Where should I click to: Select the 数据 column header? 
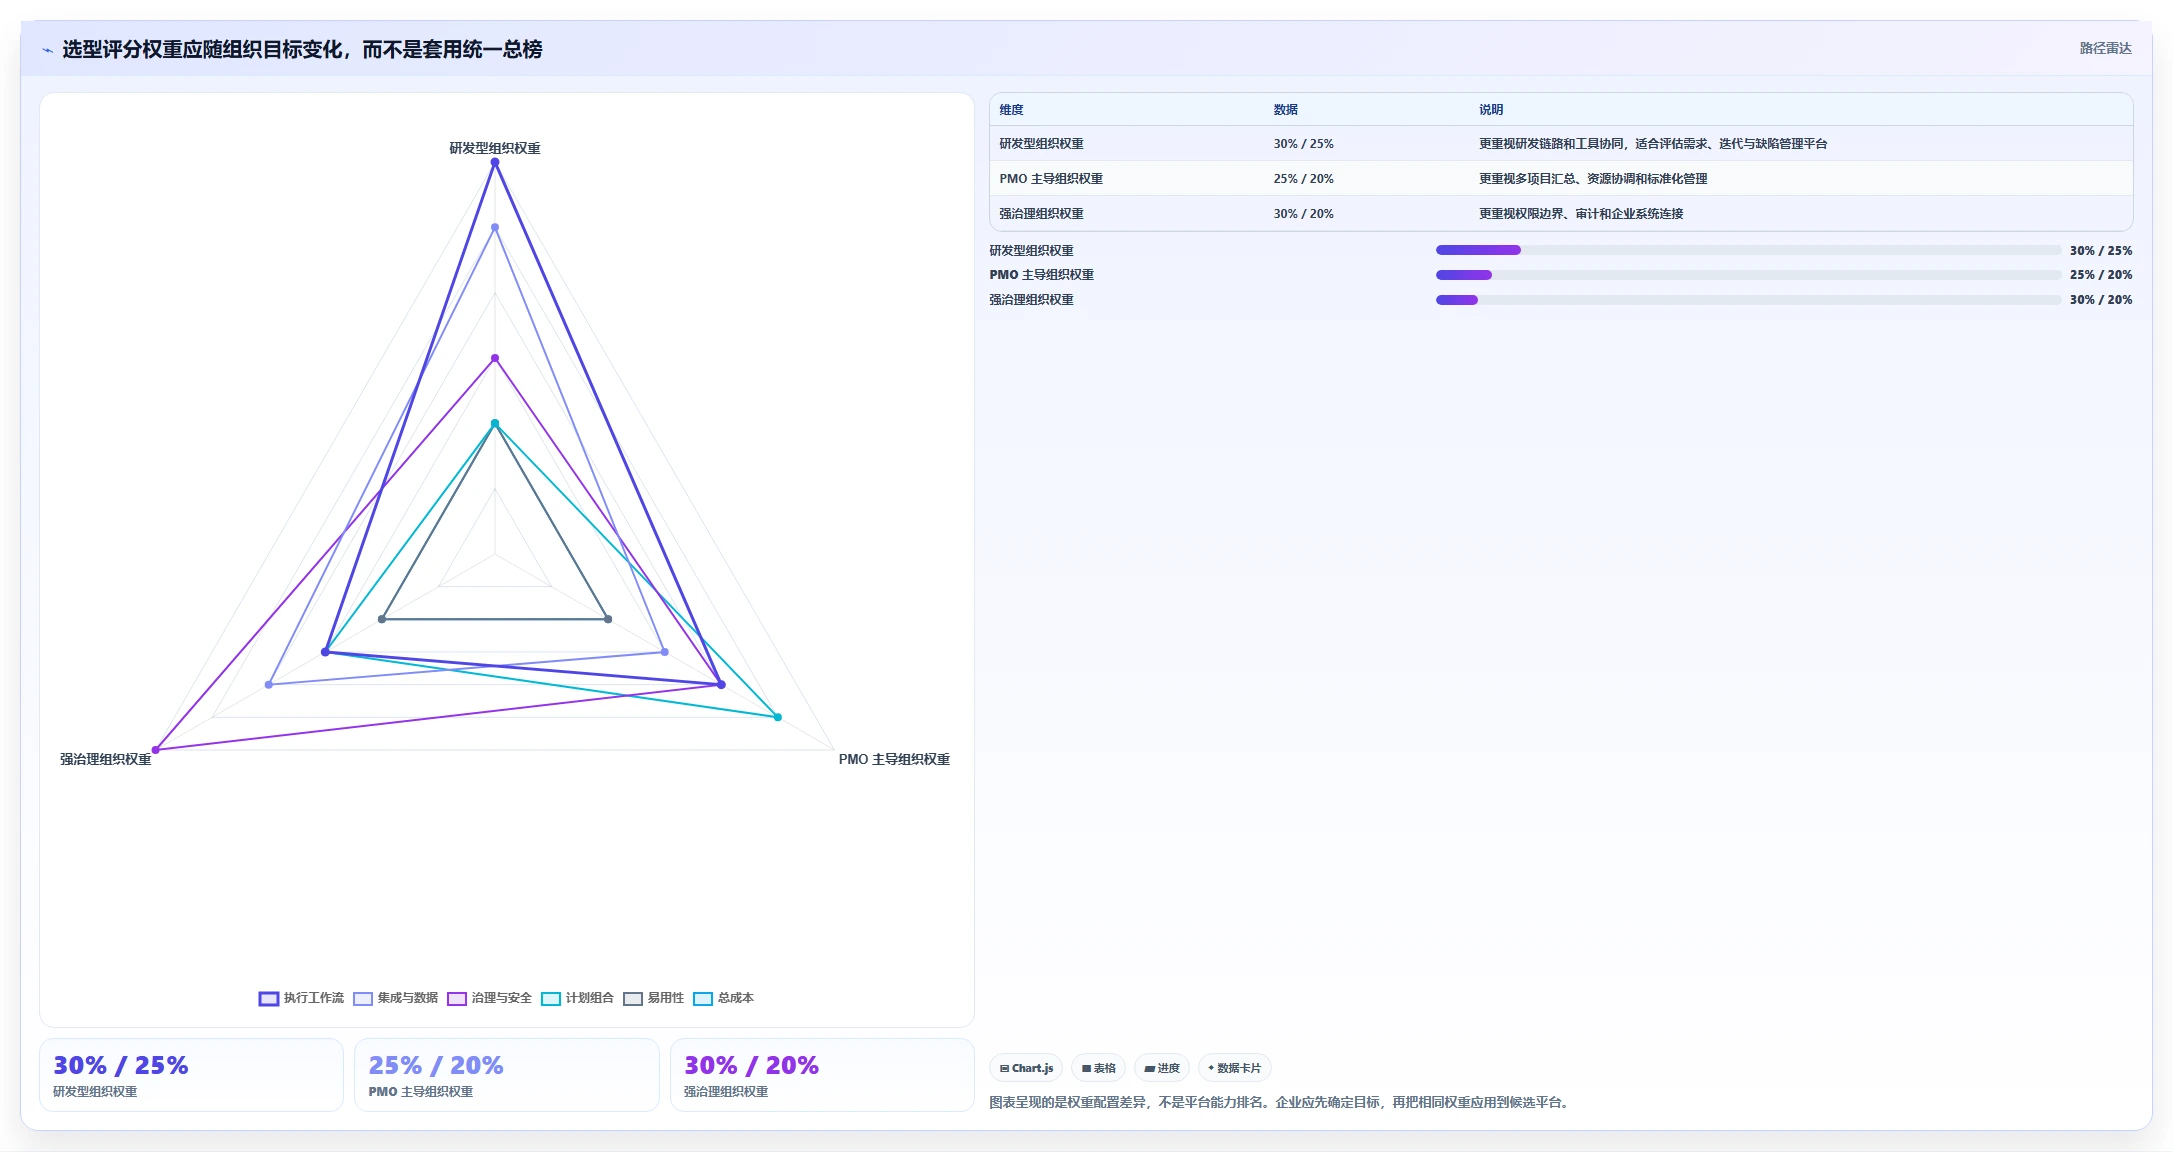(x=1285, y=110)
